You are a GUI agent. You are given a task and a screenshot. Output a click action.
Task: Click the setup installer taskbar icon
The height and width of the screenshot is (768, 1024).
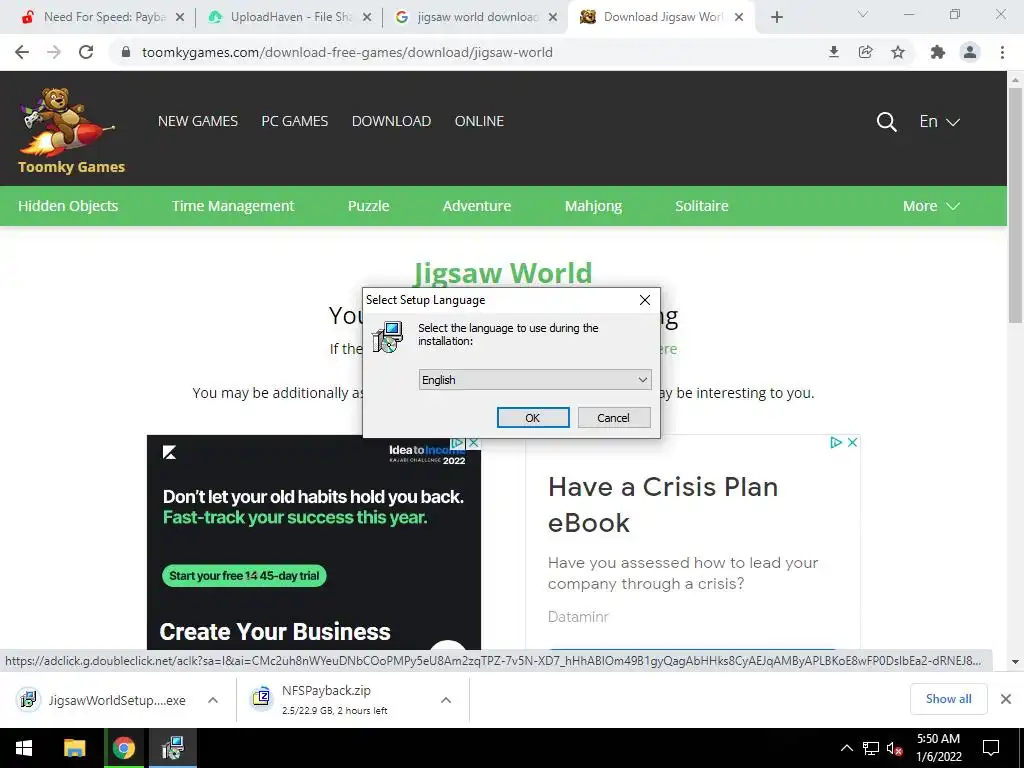click(172, 748)
